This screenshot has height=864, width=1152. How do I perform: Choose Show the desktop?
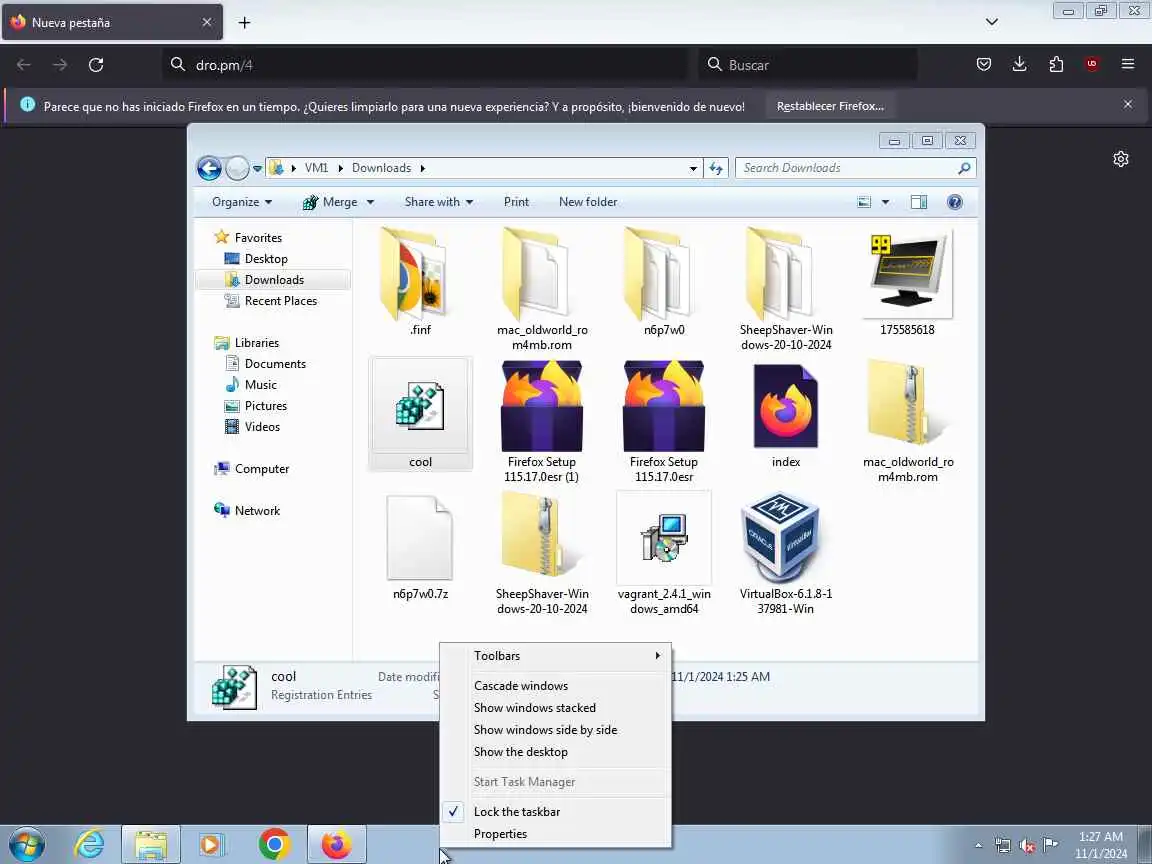pos(555,752)
